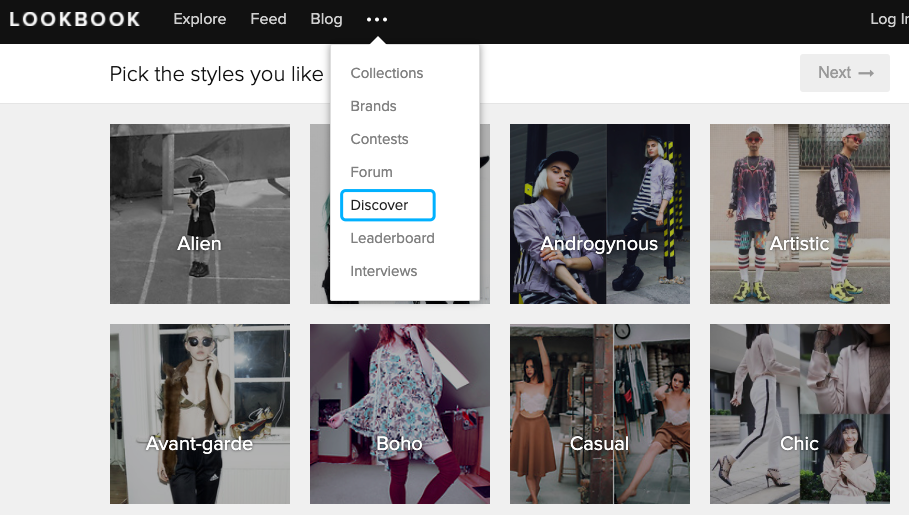Viewport: 909px width, 515px height.
Task: Pick the Alien style tile
Action: coord(200,214)
